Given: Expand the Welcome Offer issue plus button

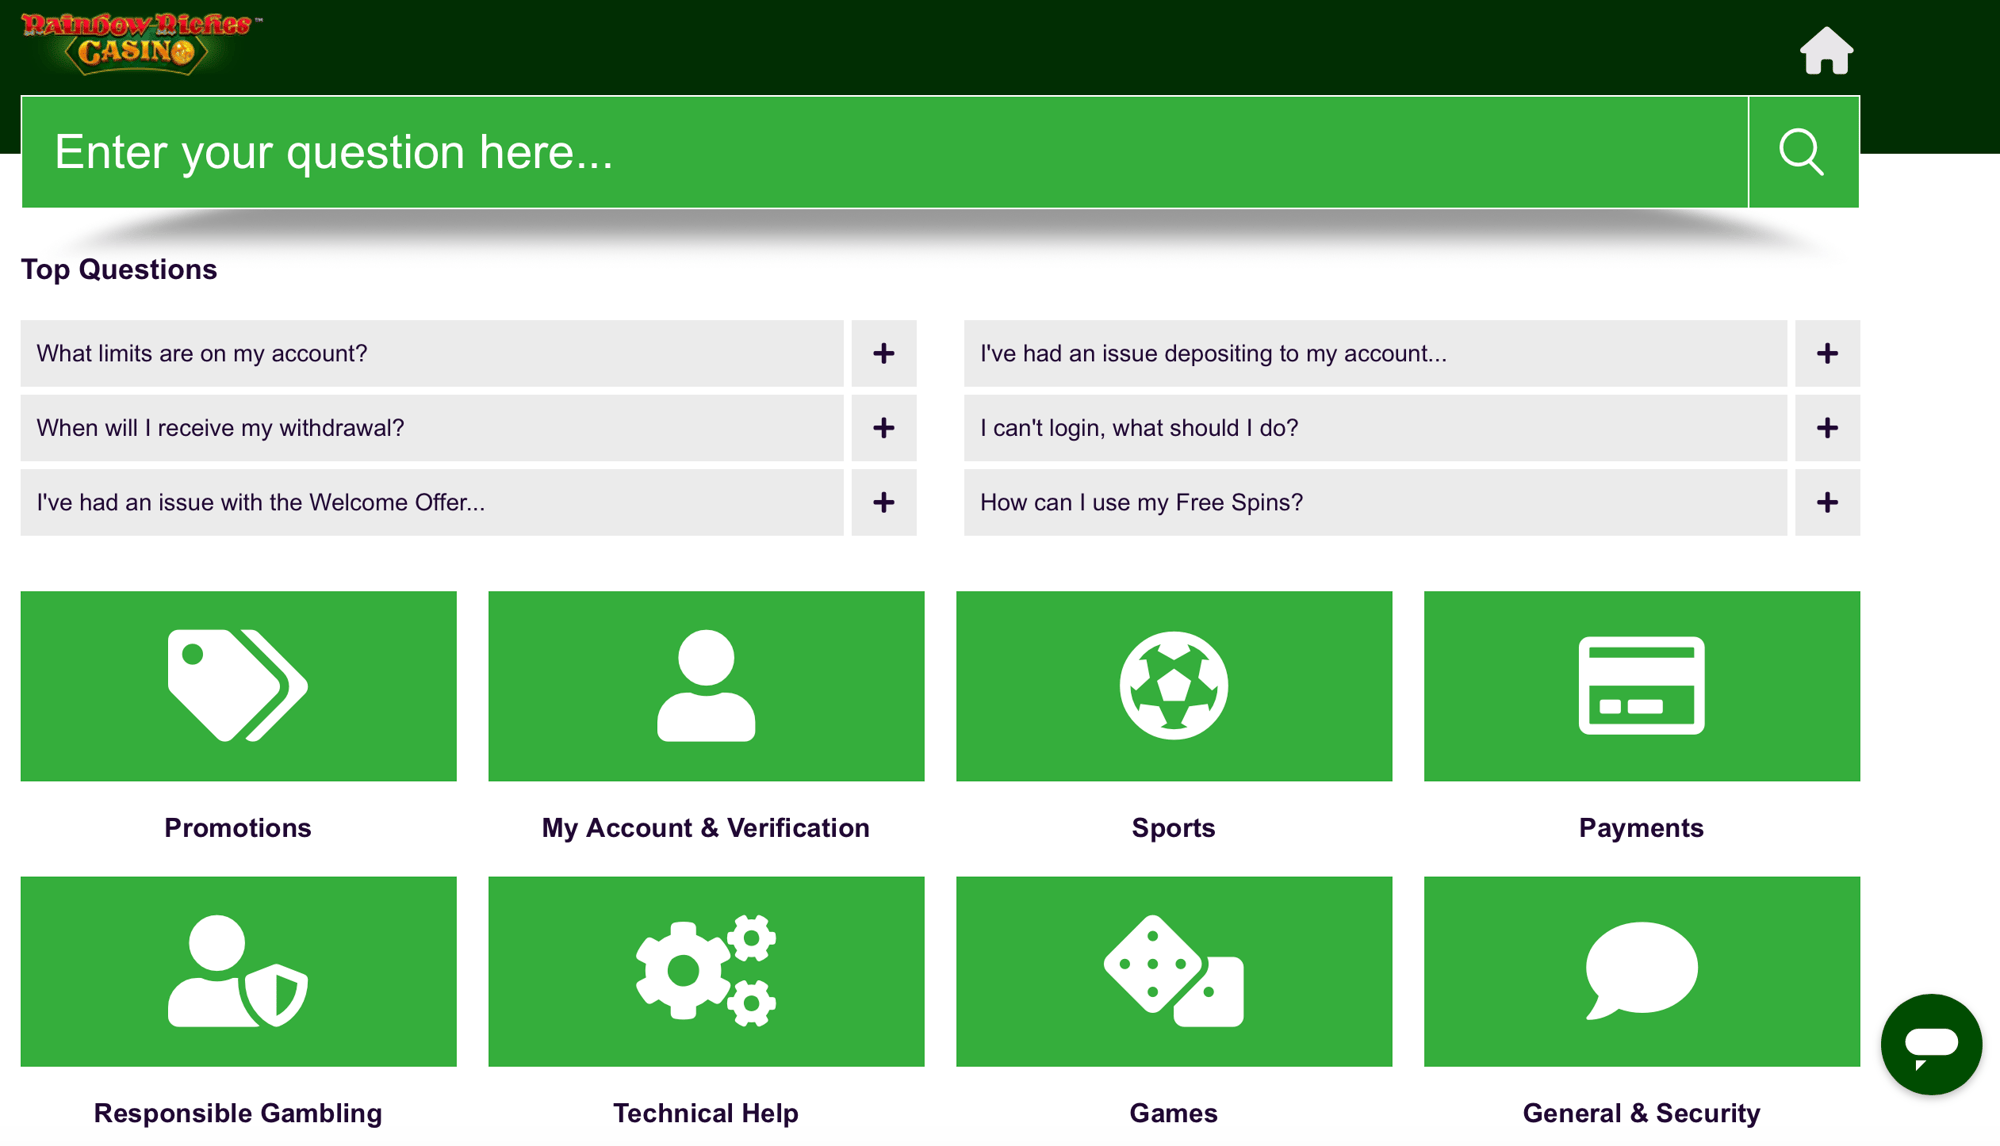Looking at the screenshot, I should pyautogui.click(x=884, y=502).
